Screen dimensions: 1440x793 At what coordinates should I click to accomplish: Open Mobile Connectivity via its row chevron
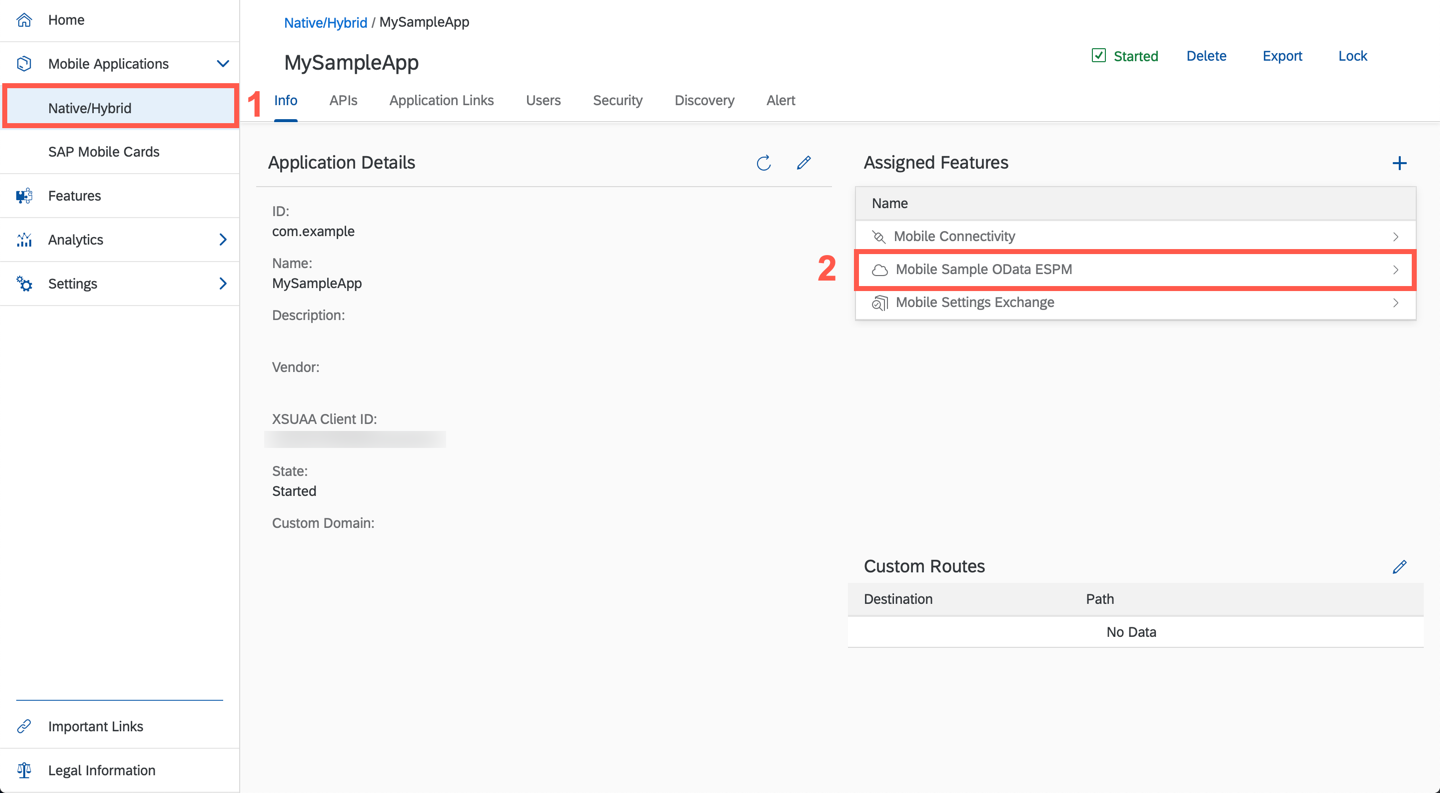click(1396, 237)
